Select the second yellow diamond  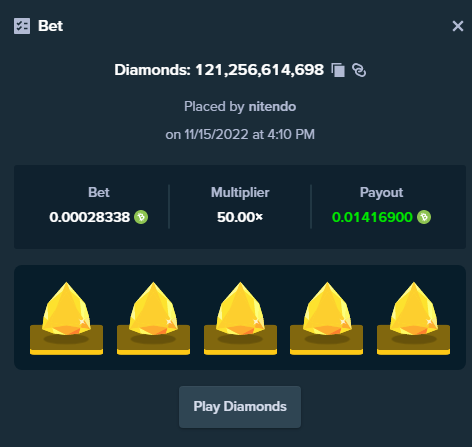[153, 318]
